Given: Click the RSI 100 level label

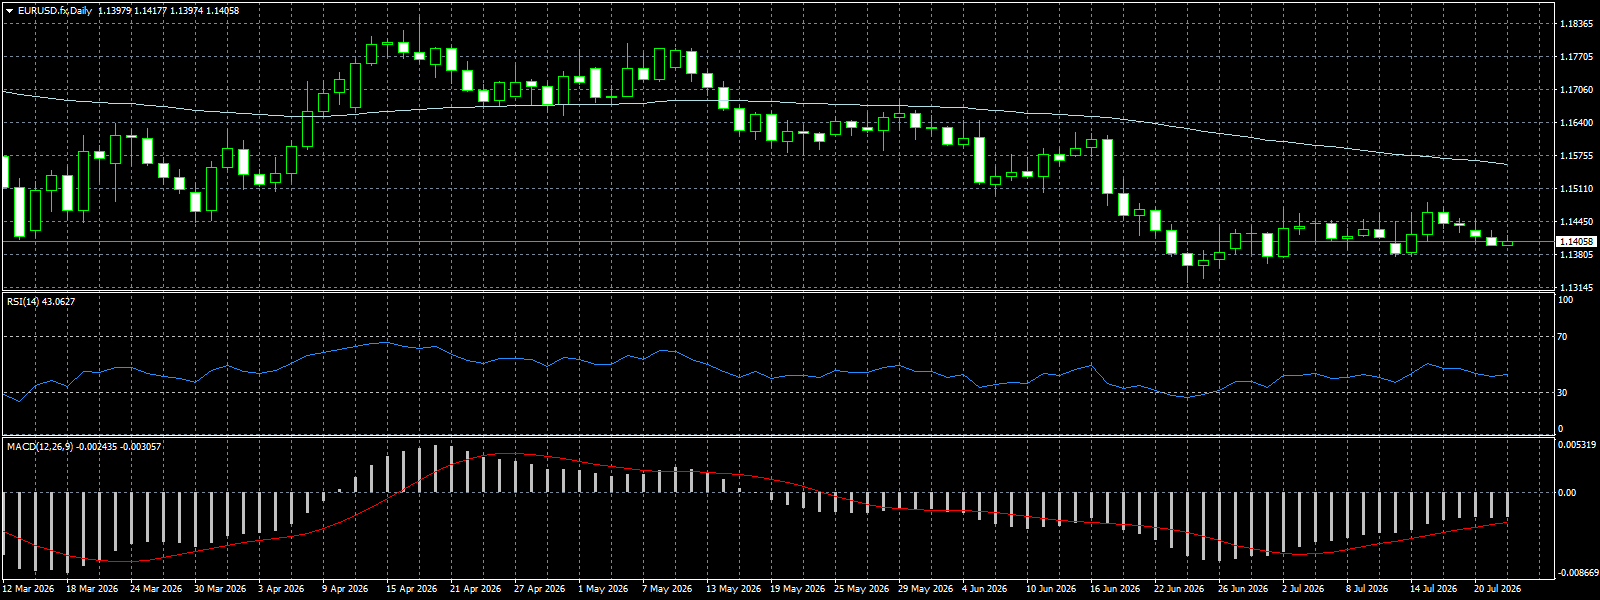Looking at the screenshot, I should pyautogui.click(x=1566, y=301).
